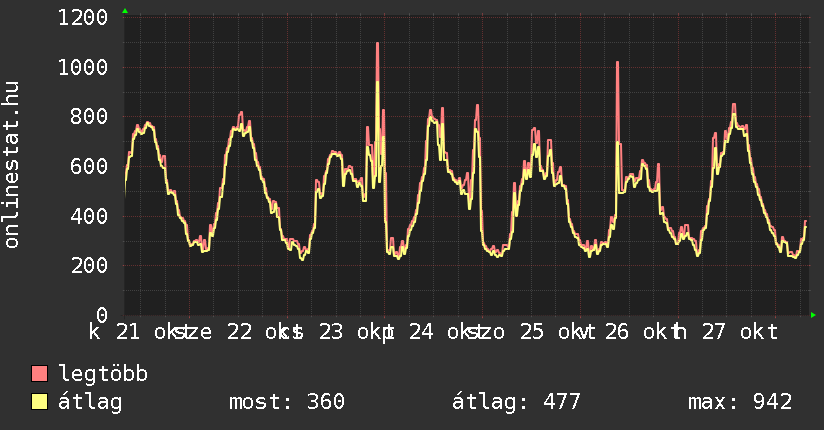Click the onlinestat.hu vertical watermark

coord(13,165)
